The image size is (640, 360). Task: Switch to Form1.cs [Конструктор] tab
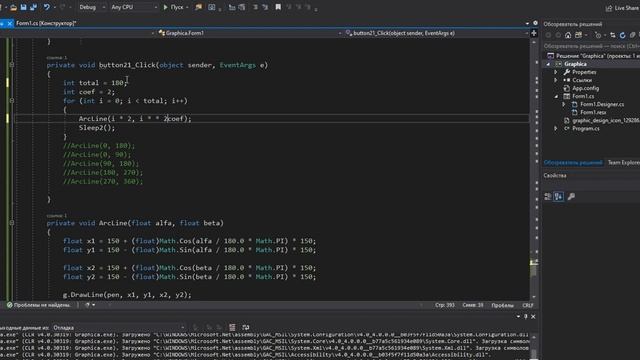pyautogui.click(x=46, y=23)
